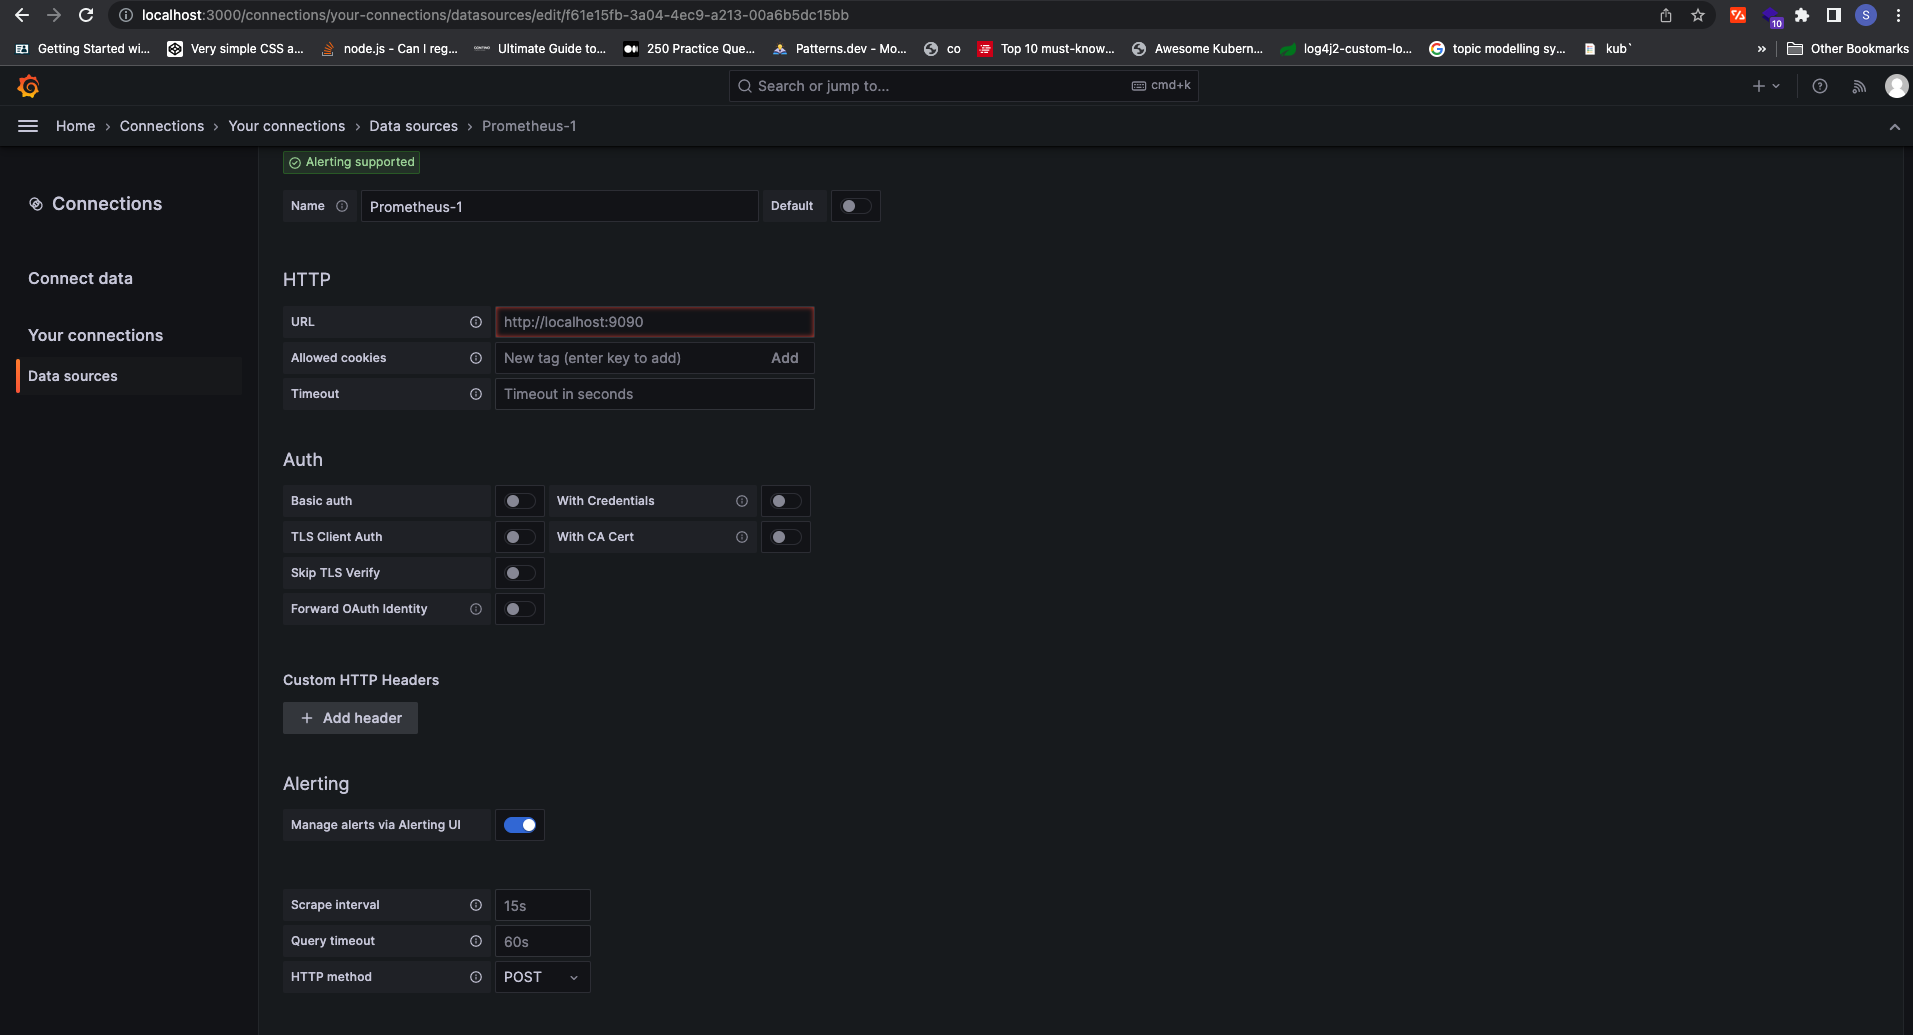This screenshot has height=1035, width=1913.
Task: Enable Forward OAuth Identity toggle
Action: pos(520,609)
